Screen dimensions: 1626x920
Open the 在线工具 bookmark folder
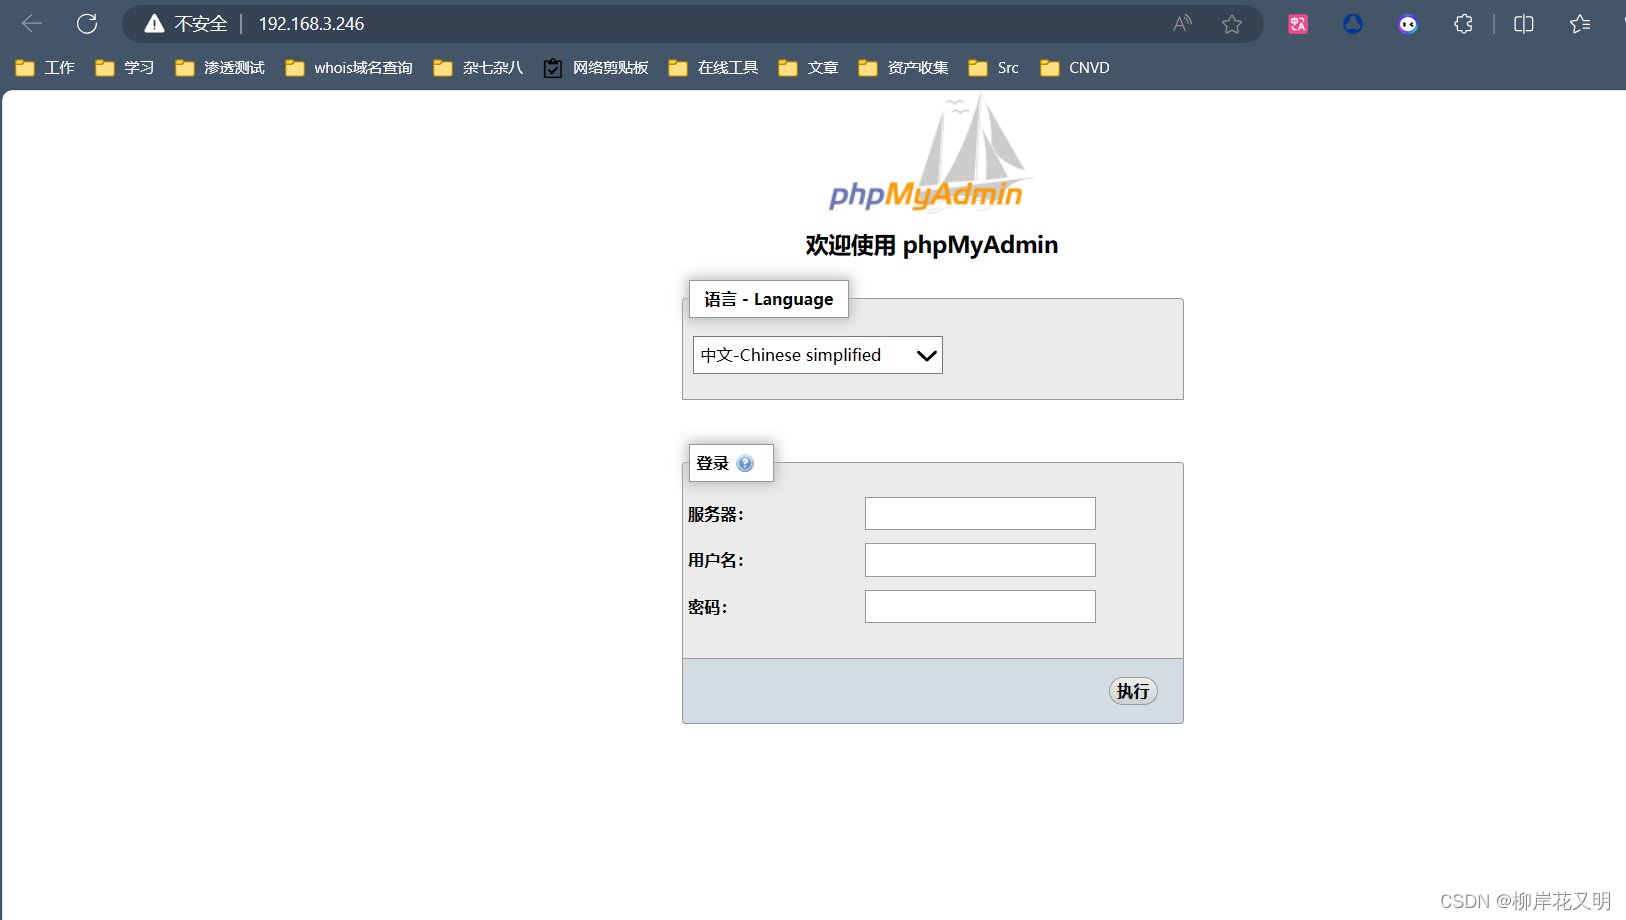pyautogui.click(x=713, y=68)
